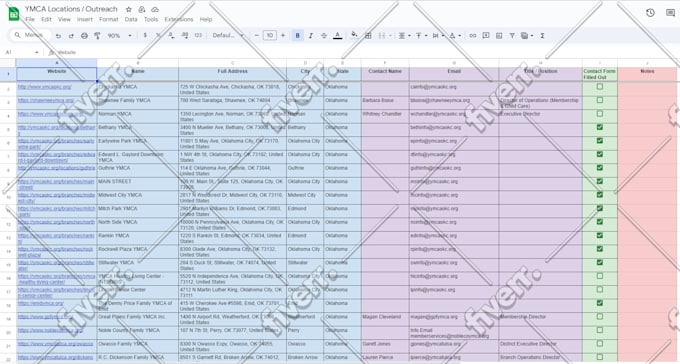The image size is (680, 364).
Task: Uncheck the contact form box for Stillwater YMCA
Action: pyautogui.click(x=600, y=262)
